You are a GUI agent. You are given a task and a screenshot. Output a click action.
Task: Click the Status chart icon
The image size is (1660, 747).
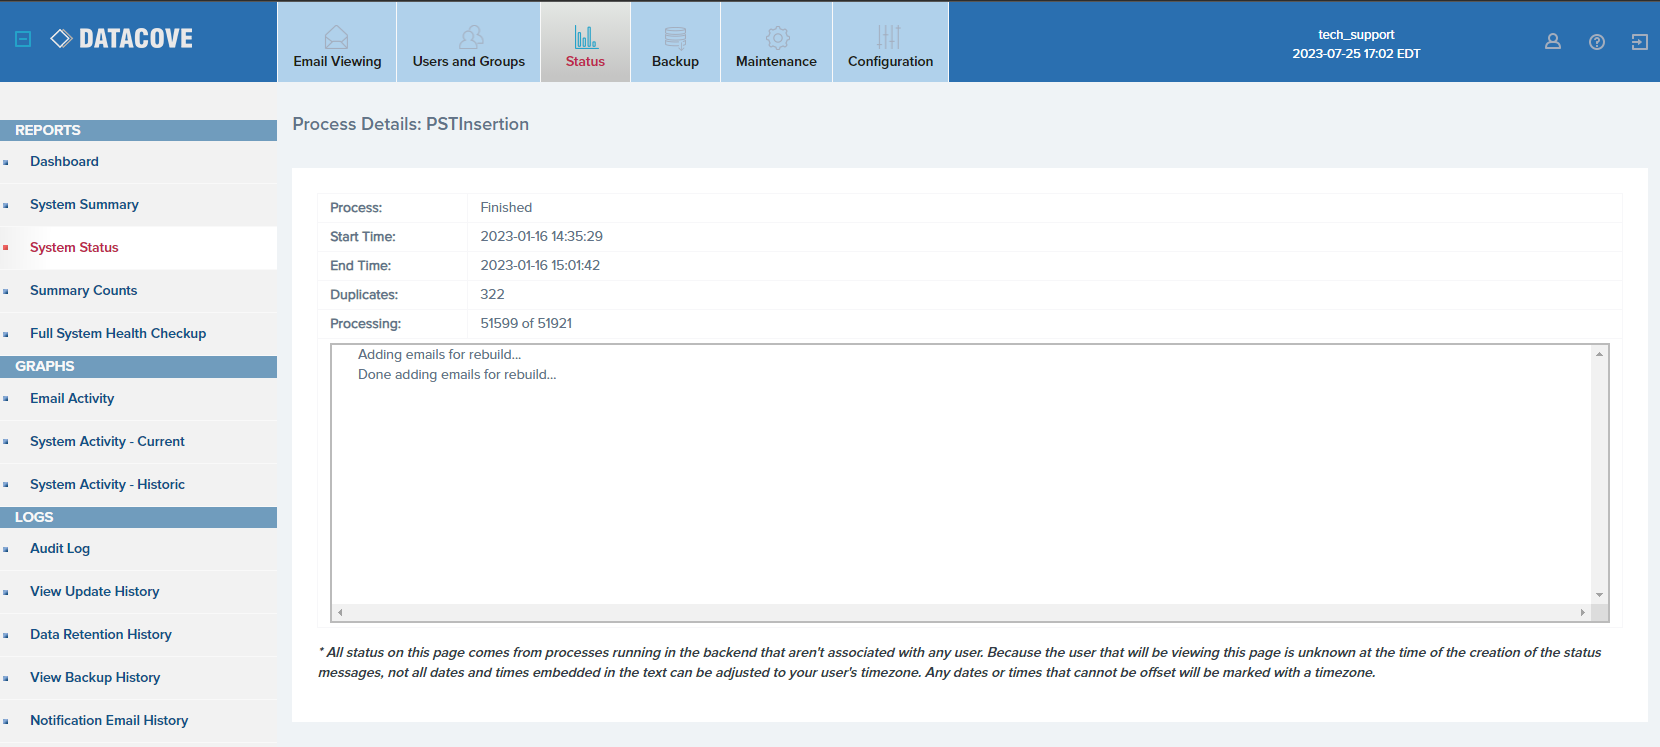tap(585, 37)
